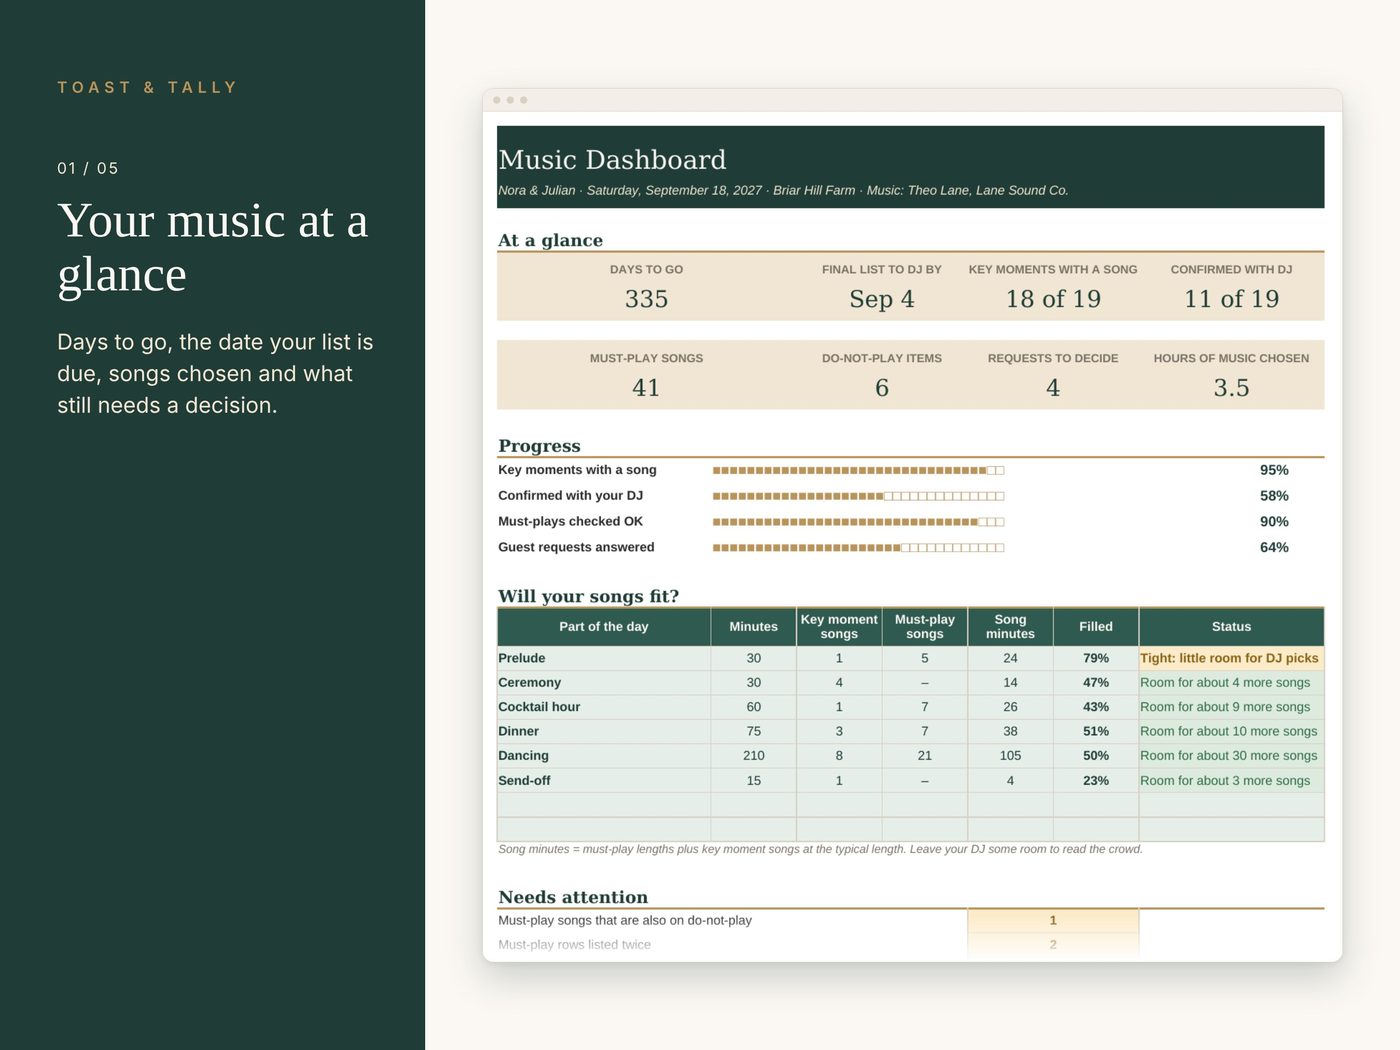
Task: Click the Hours of Music Chosen value 3.5
Action: [x=1231, y=388]
